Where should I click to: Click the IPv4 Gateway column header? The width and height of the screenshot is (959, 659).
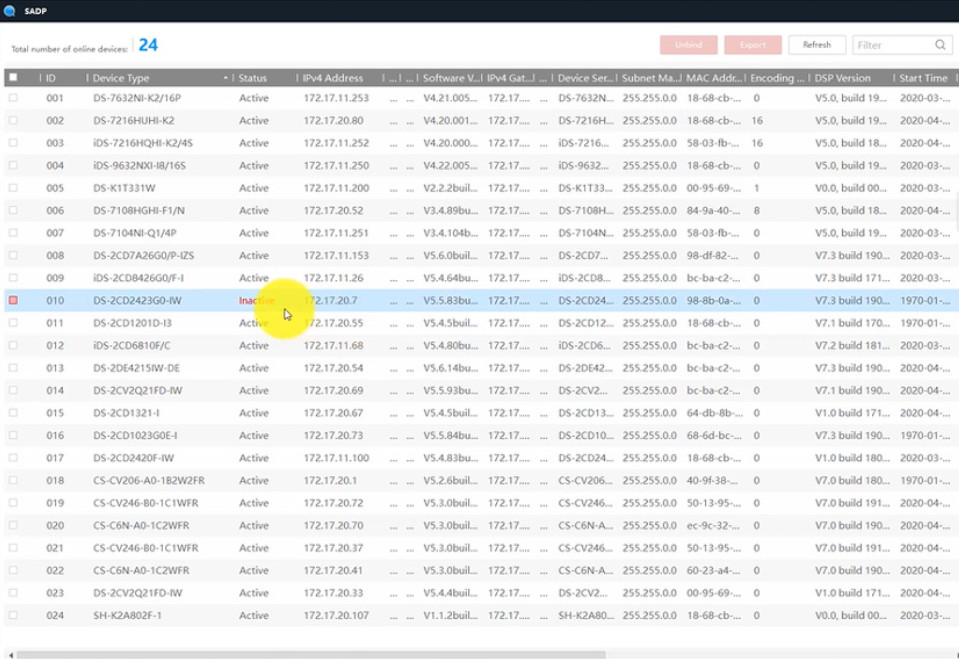(x=510, y=78)
